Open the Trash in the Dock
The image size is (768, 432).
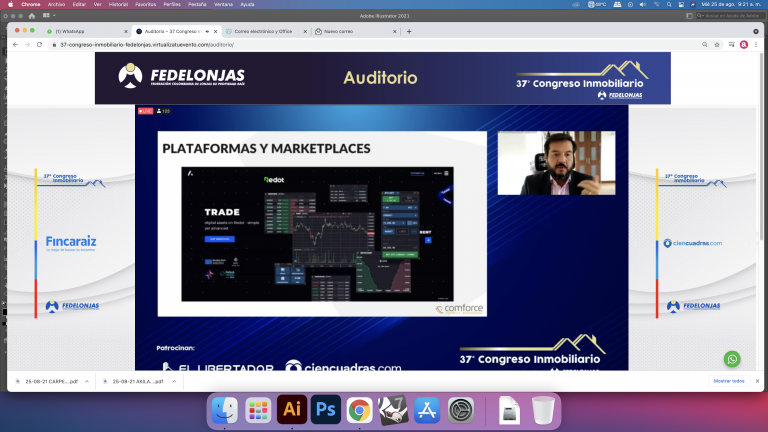tap(543, 409)
